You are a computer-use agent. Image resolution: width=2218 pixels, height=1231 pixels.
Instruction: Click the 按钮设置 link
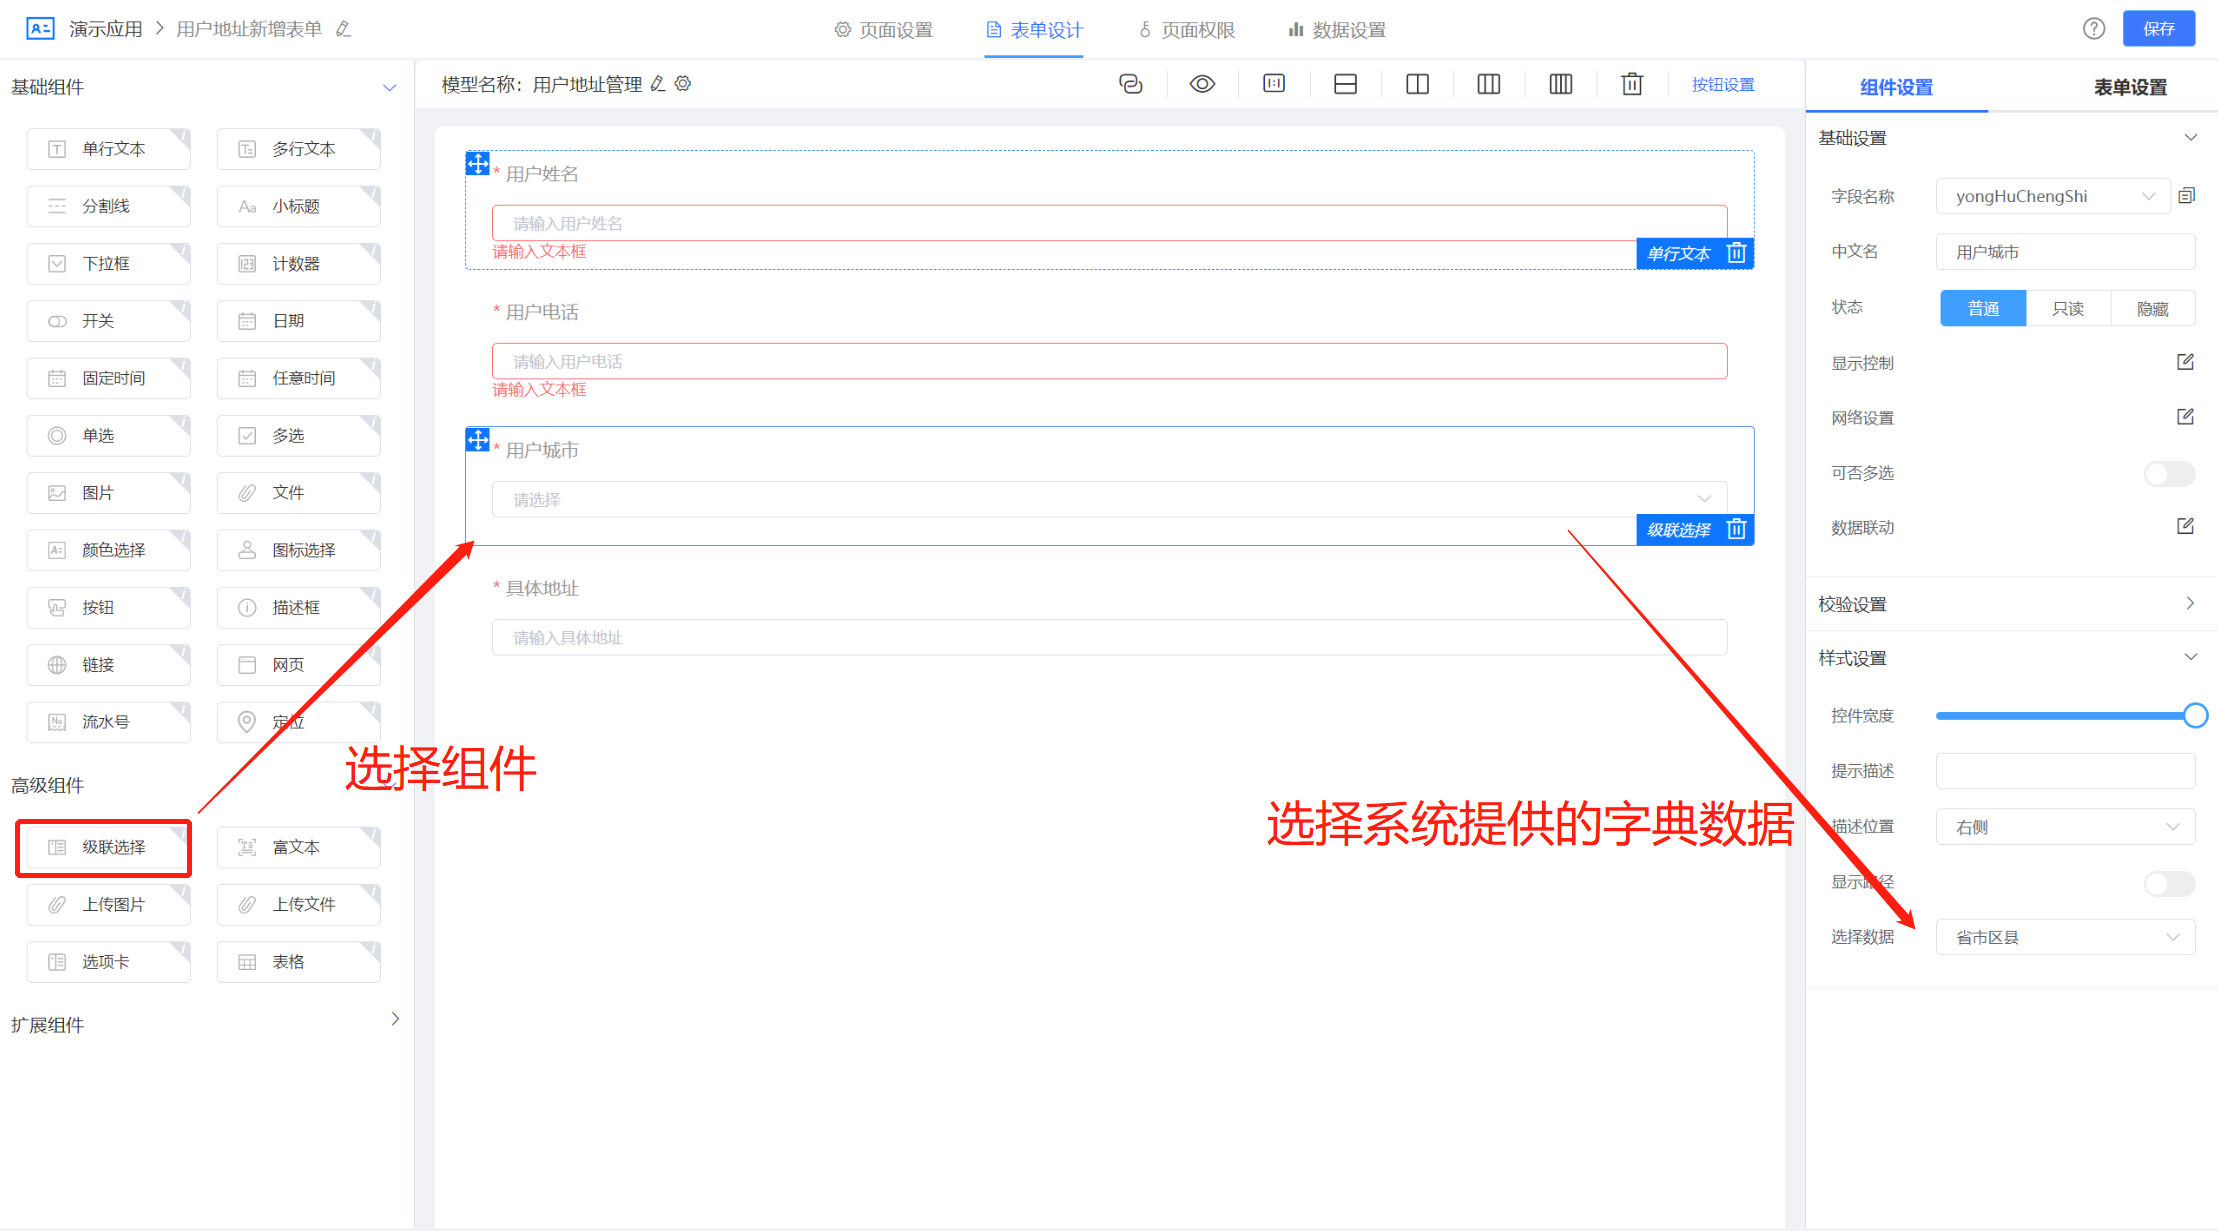pos(1722,85)
